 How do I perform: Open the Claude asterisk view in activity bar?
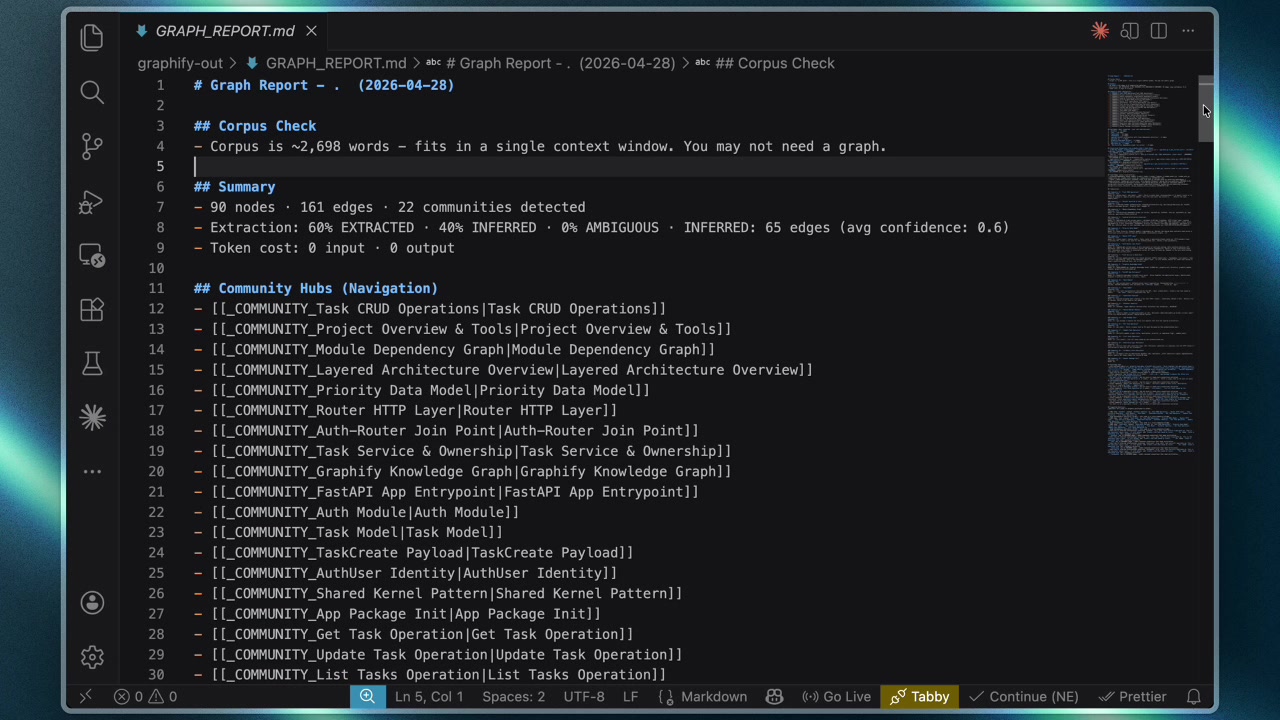(92, 418)
